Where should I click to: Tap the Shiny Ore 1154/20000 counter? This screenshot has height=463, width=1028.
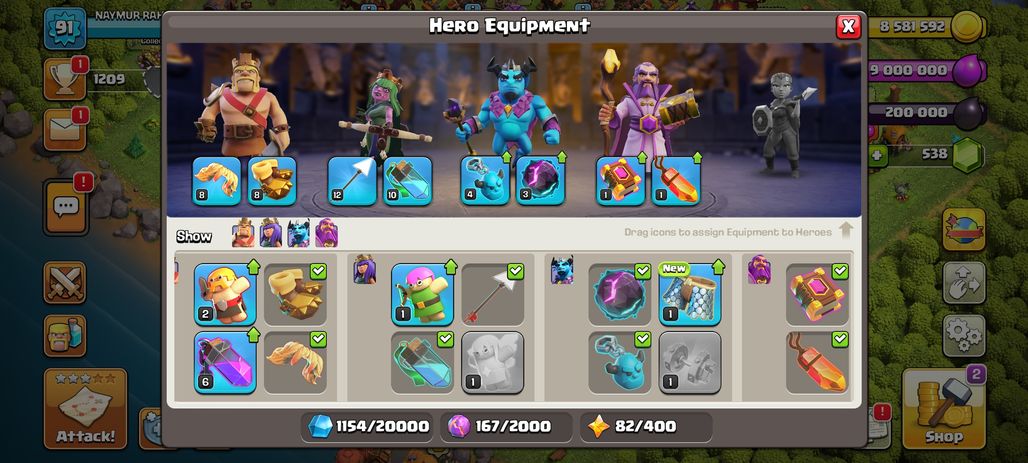(x=369, y=427)
